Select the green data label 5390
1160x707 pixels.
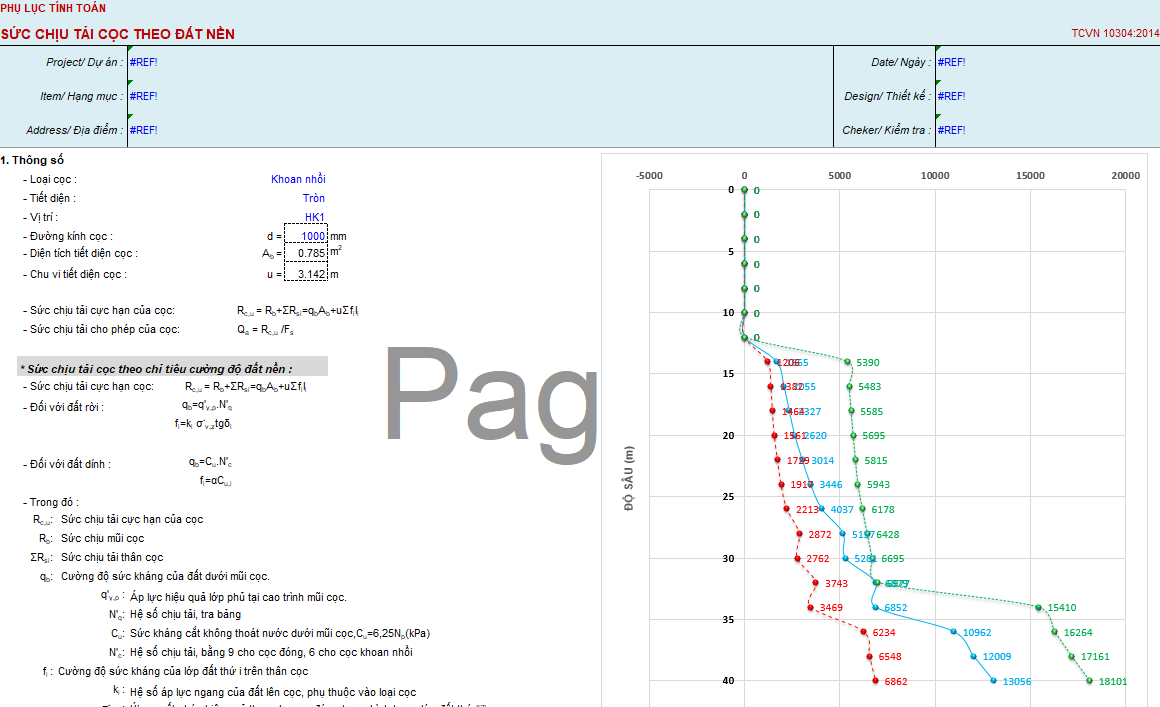point(868,362)
